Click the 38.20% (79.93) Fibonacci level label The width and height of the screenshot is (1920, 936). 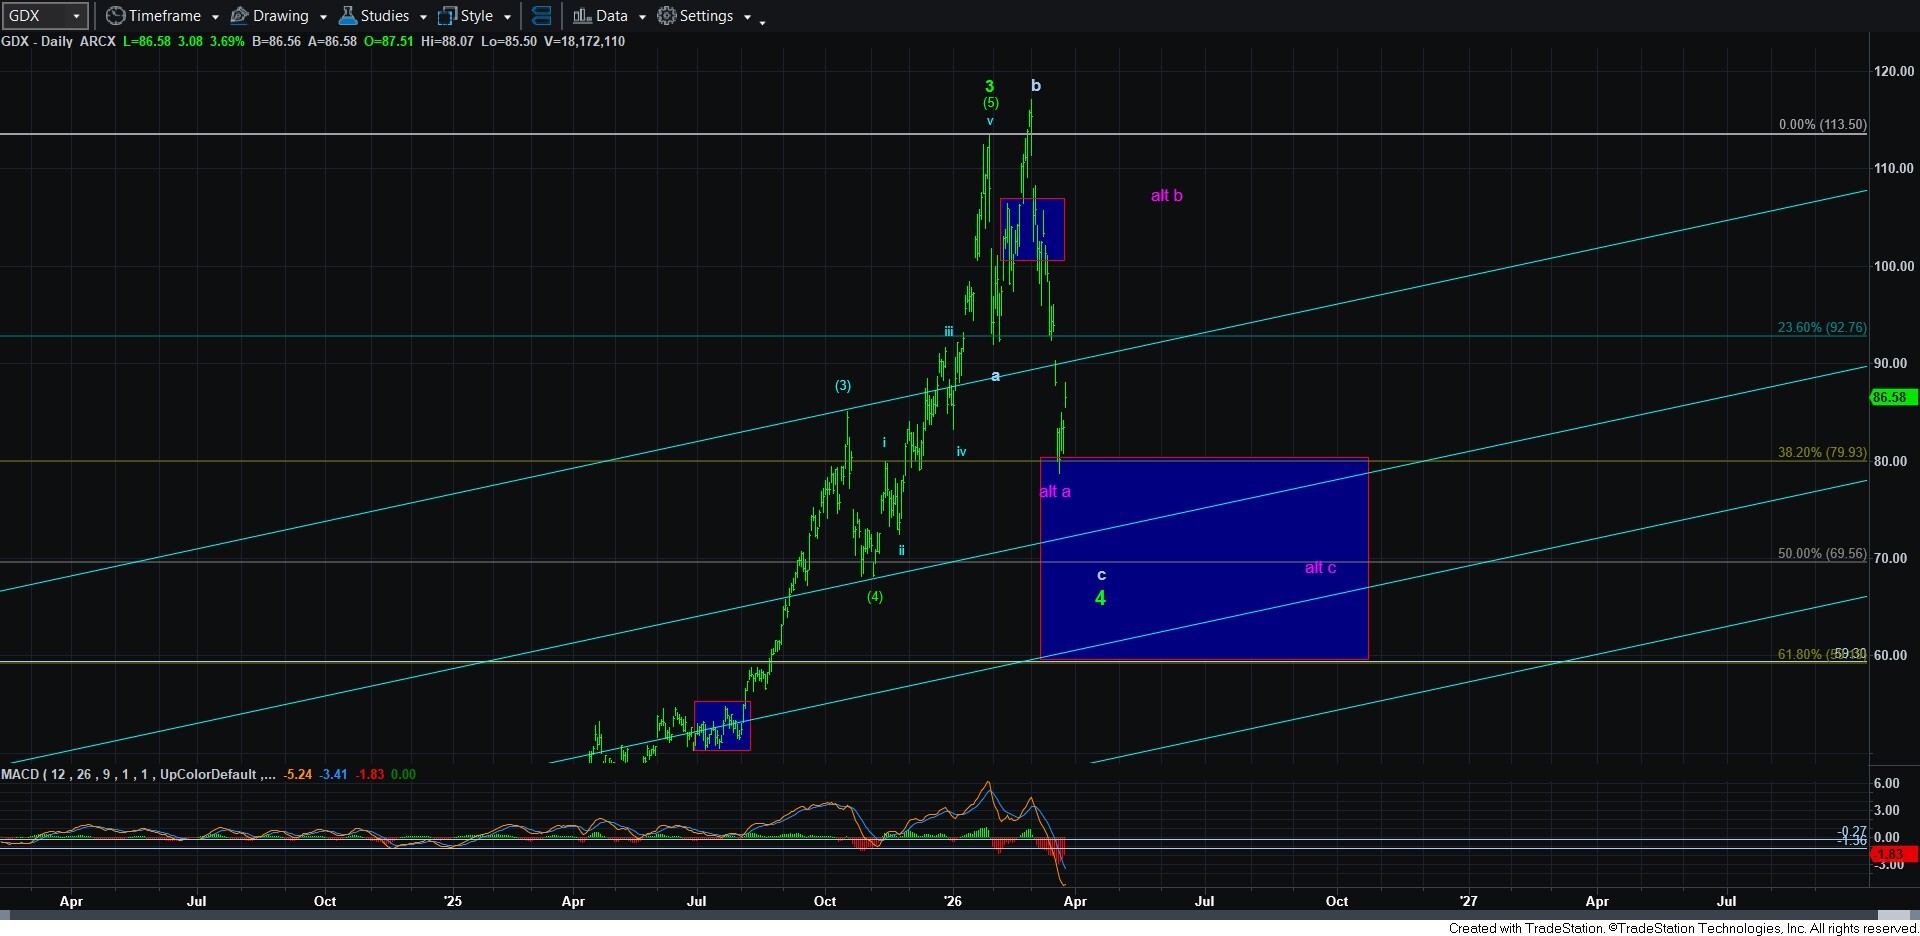coord(1821,452)
